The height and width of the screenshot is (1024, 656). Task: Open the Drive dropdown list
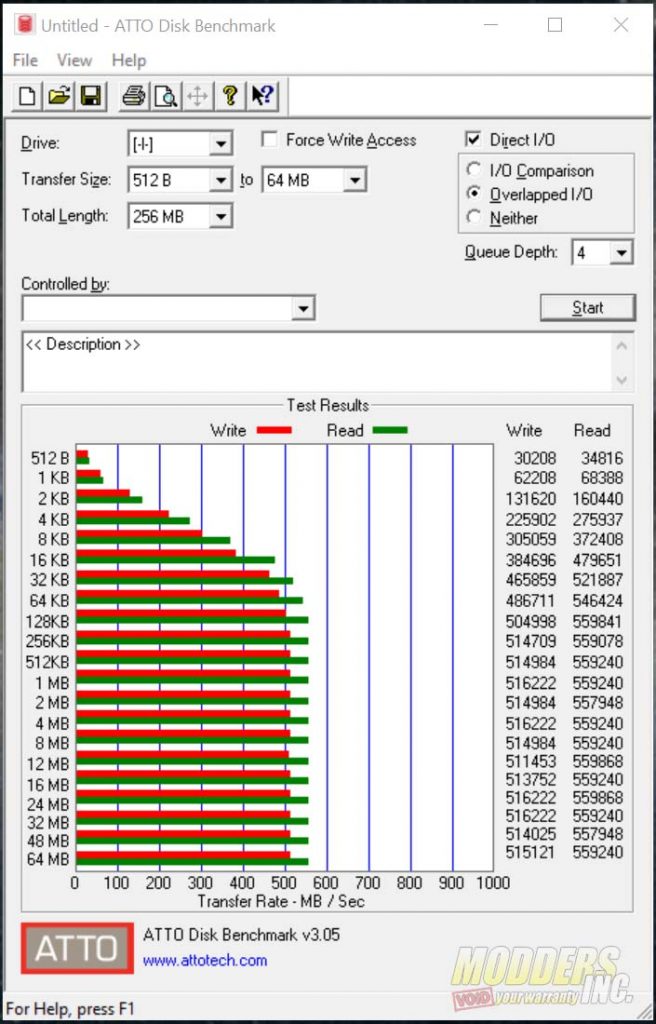220,144
